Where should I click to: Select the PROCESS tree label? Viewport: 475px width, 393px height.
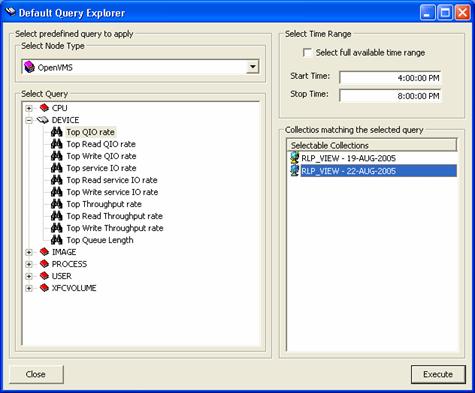pyautogui.click(x=69, y=264)
